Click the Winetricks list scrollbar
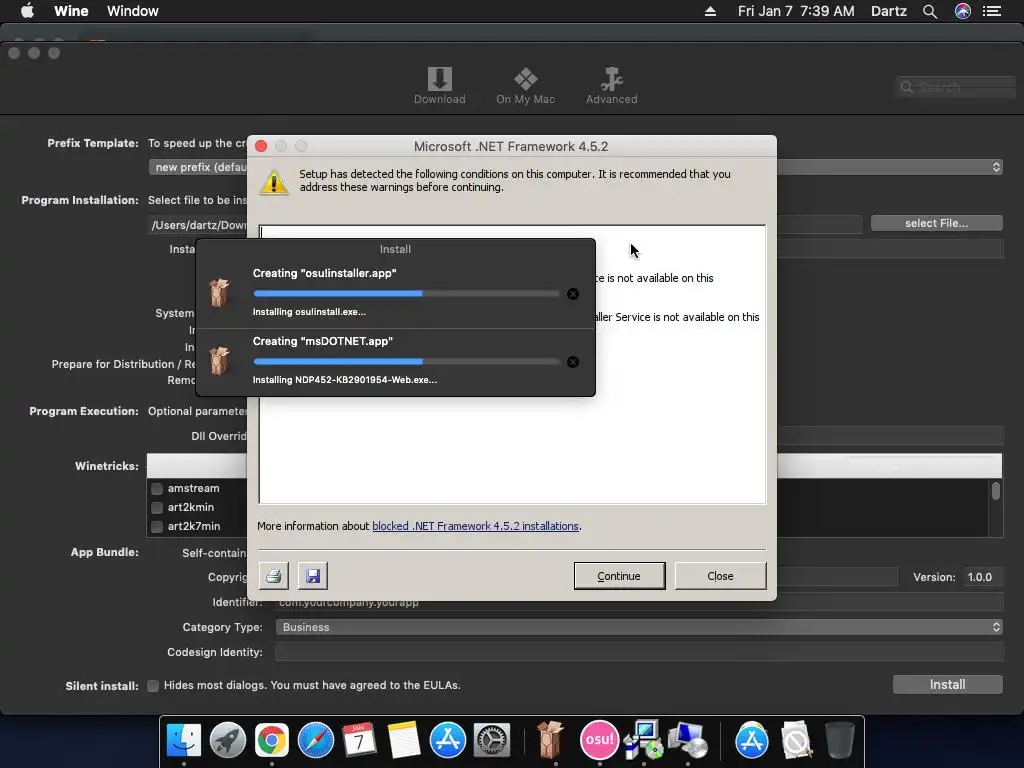This screenshot has width=1024, height=768. pyautogui.click(x=996, y=490)
